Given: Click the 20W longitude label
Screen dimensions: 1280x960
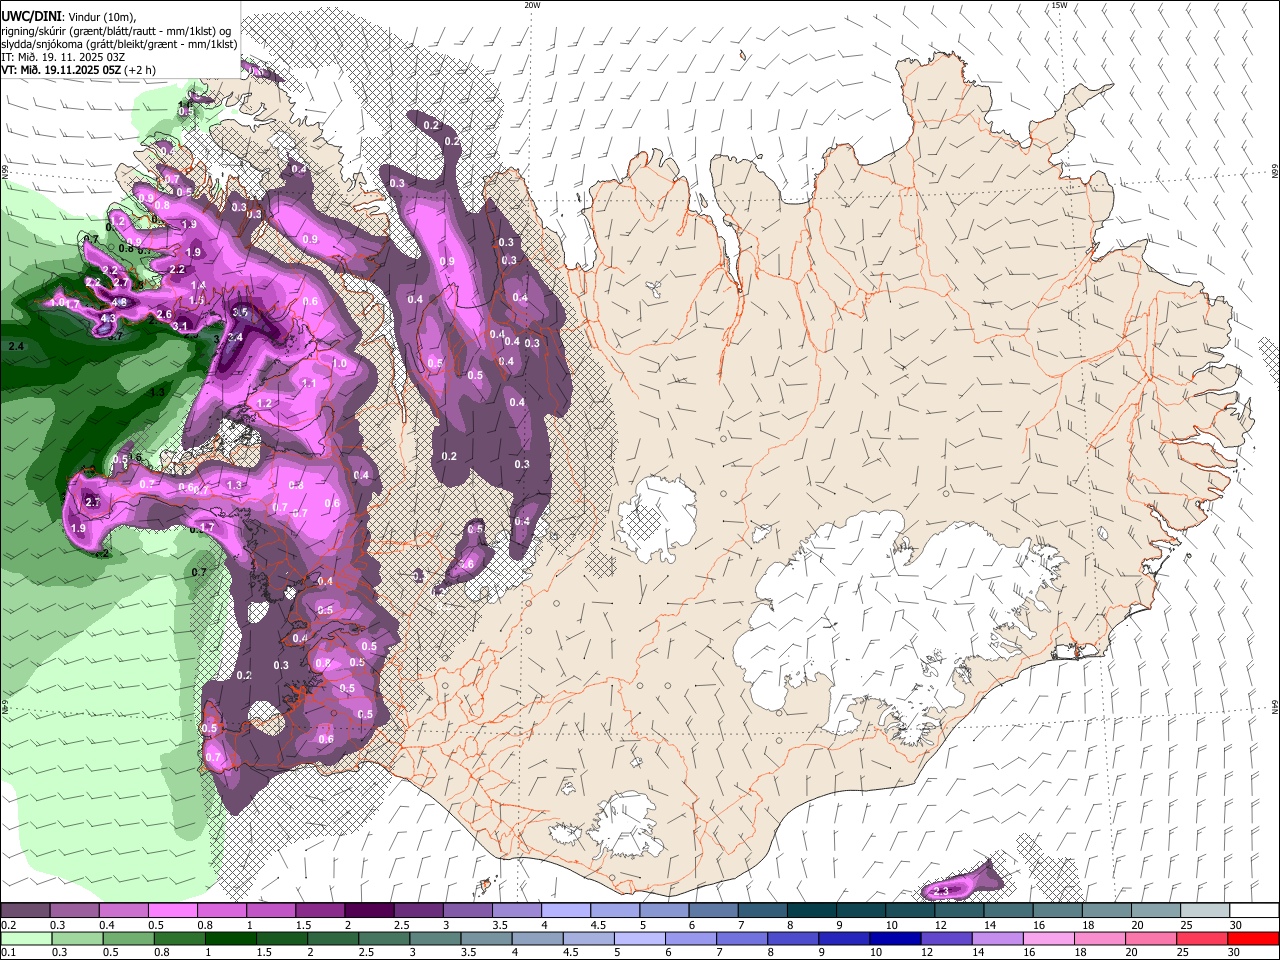Looking at the screenshot, I should point(532,5).
